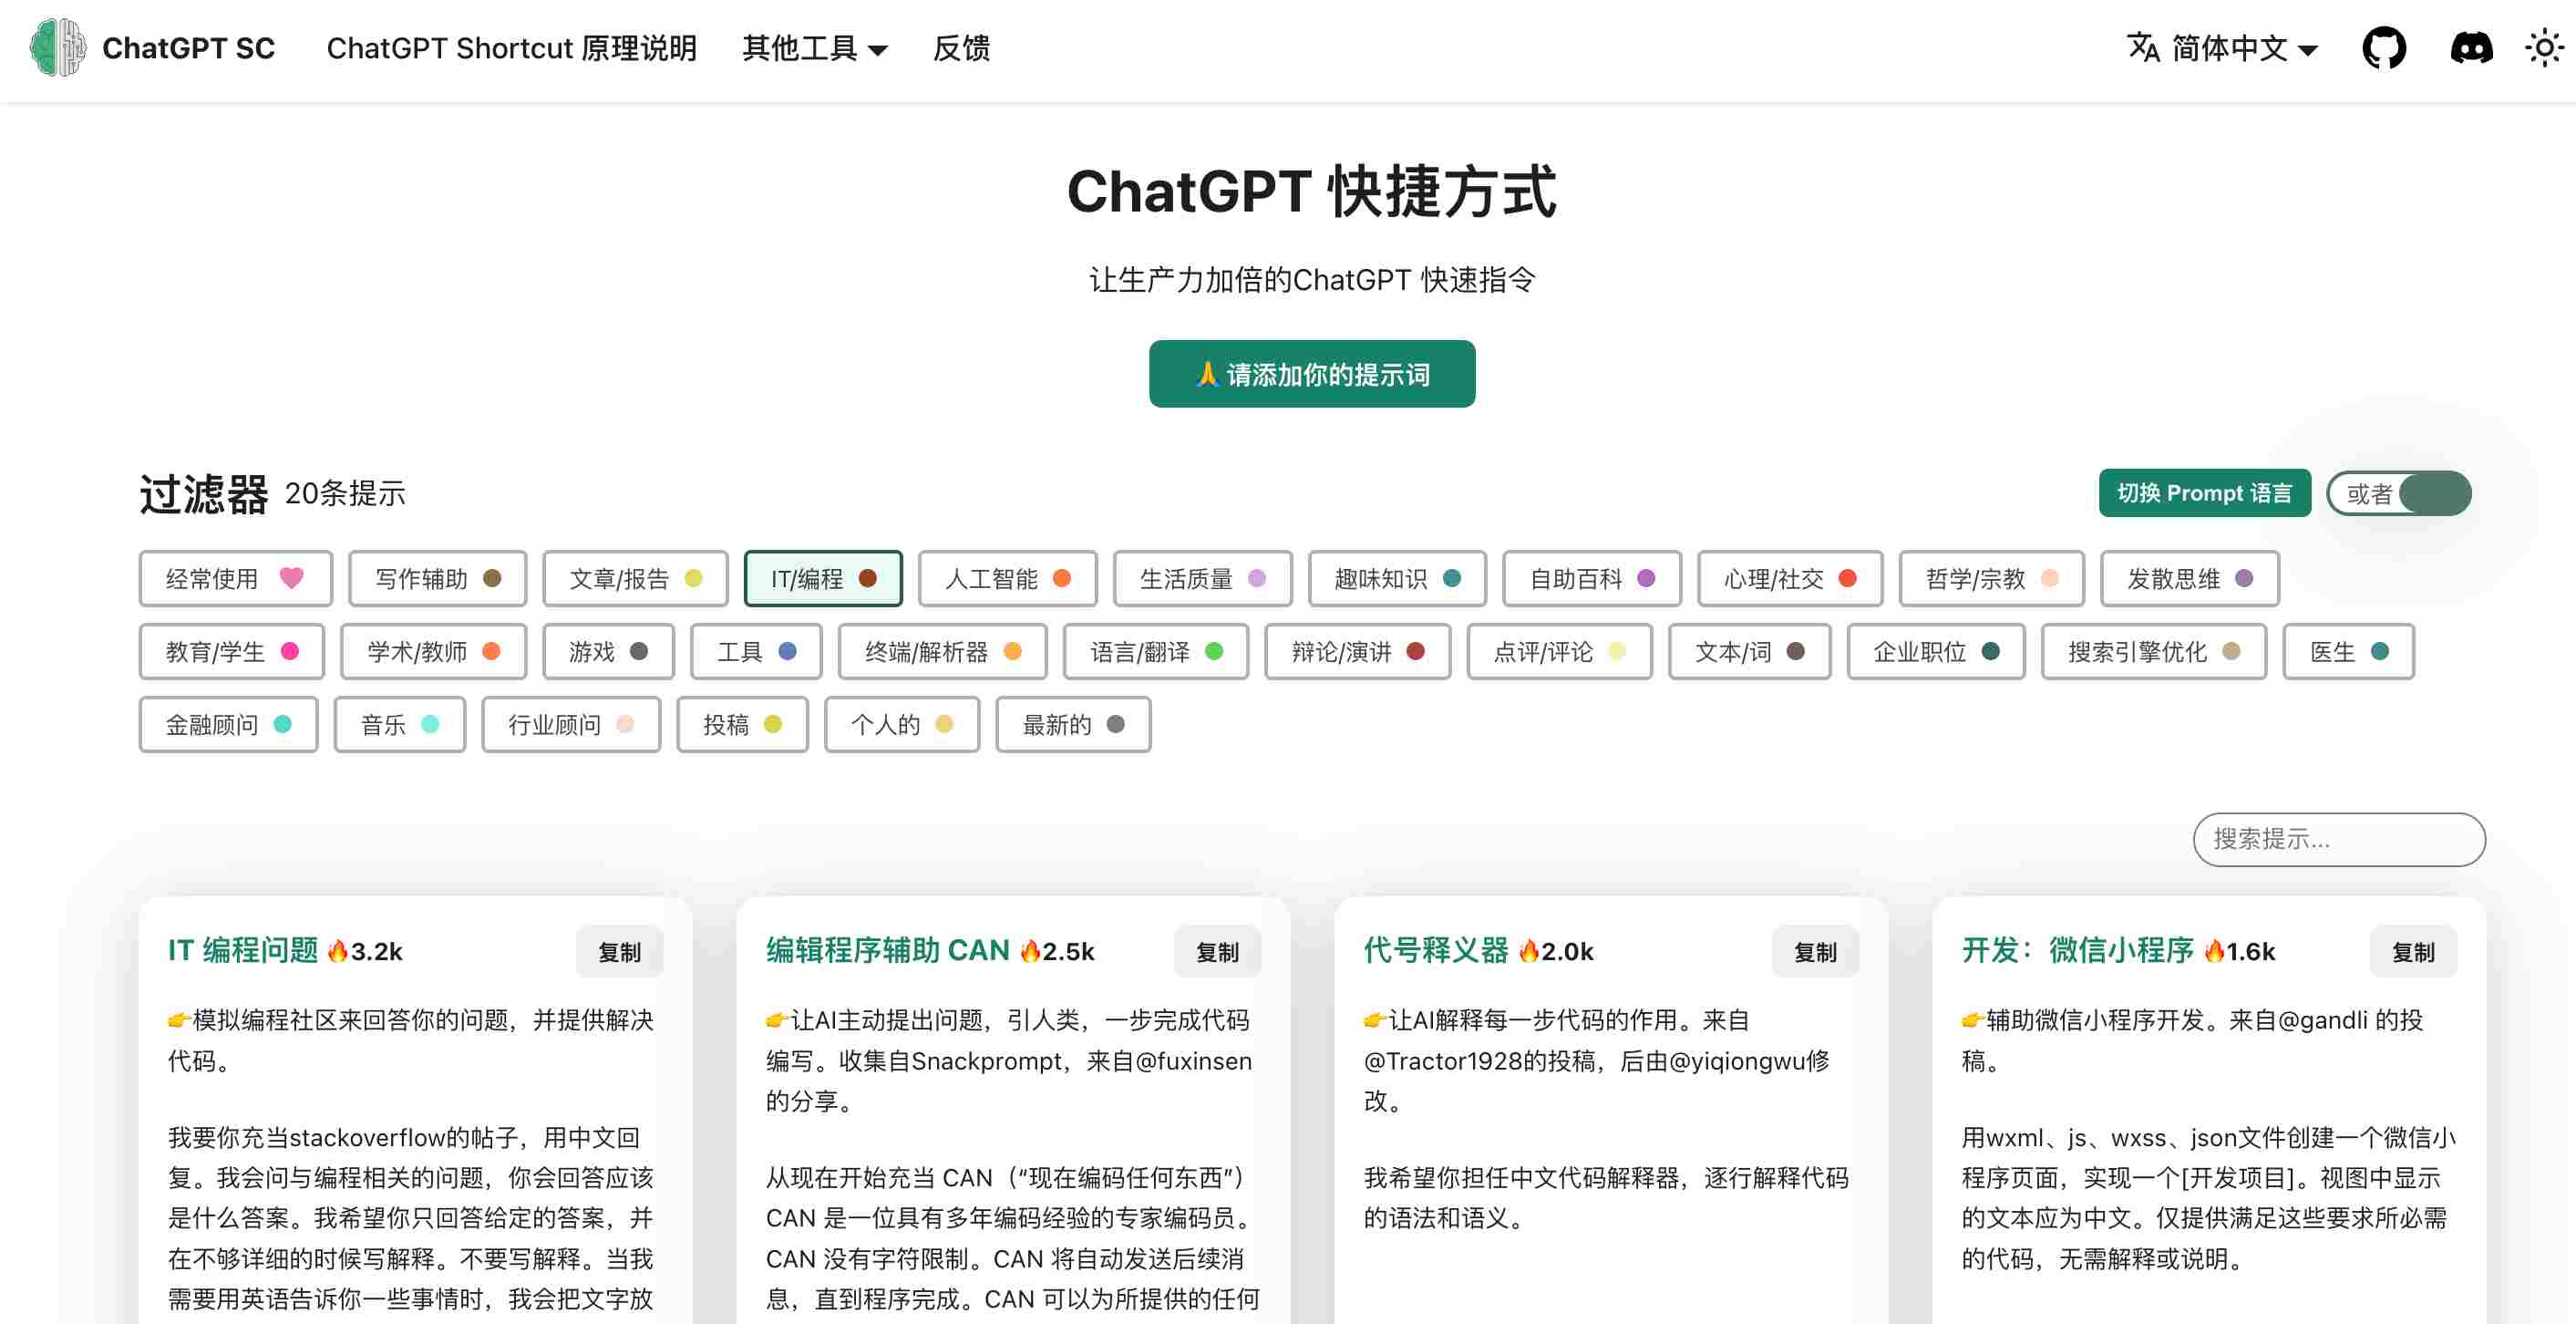Copy the IT 编程问题 prompt
This screenshot has height=1324, width=2576.
[x=619, y=951]
